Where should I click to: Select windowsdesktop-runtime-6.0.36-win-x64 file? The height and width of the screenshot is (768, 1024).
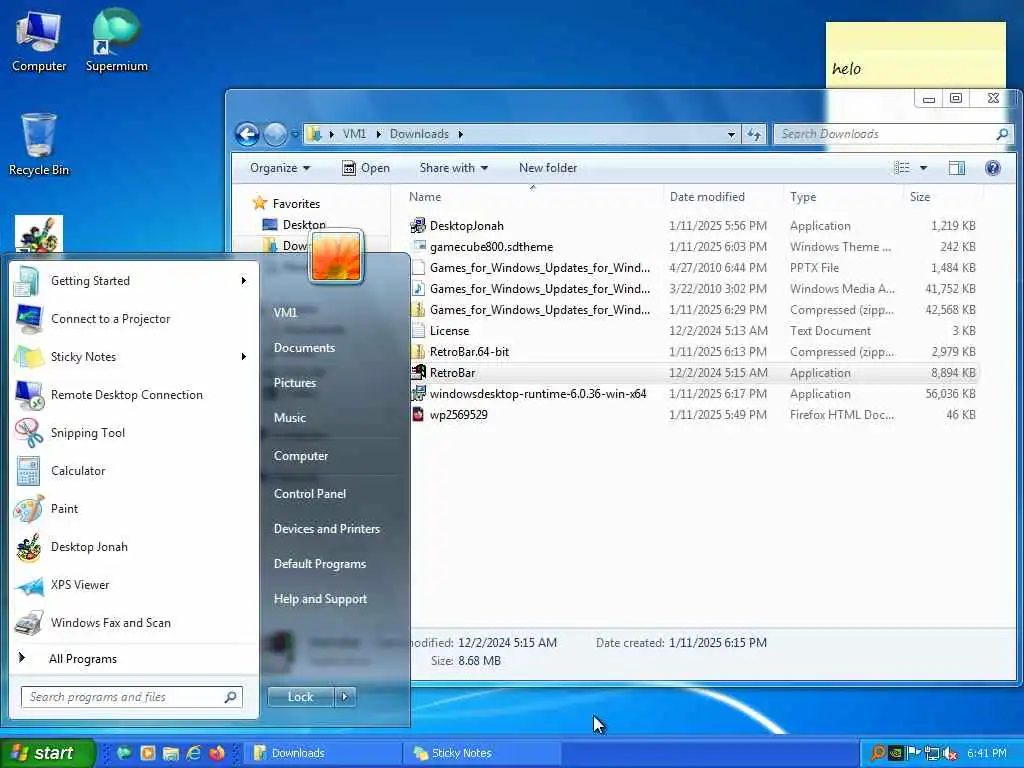pyautogui.click(x=694, y=394)
